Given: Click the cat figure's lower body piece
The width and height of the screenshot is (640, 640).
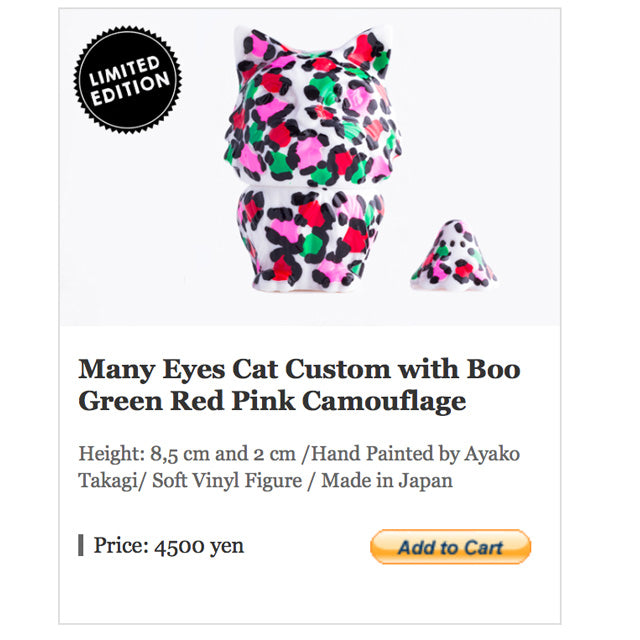Looking at the screenshot, I should (x=309, y=240).
